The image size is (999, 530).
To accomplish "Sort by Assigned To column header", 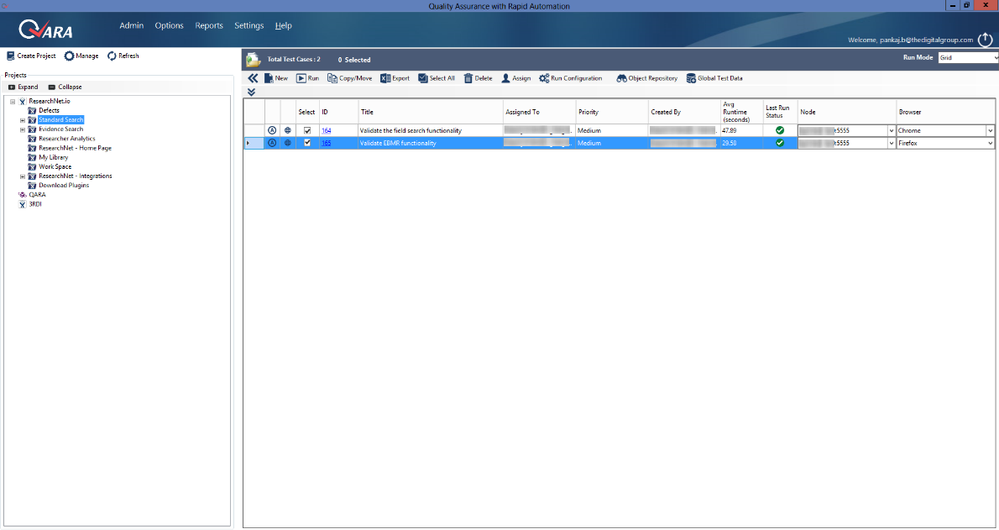I will tap(540, 111).
